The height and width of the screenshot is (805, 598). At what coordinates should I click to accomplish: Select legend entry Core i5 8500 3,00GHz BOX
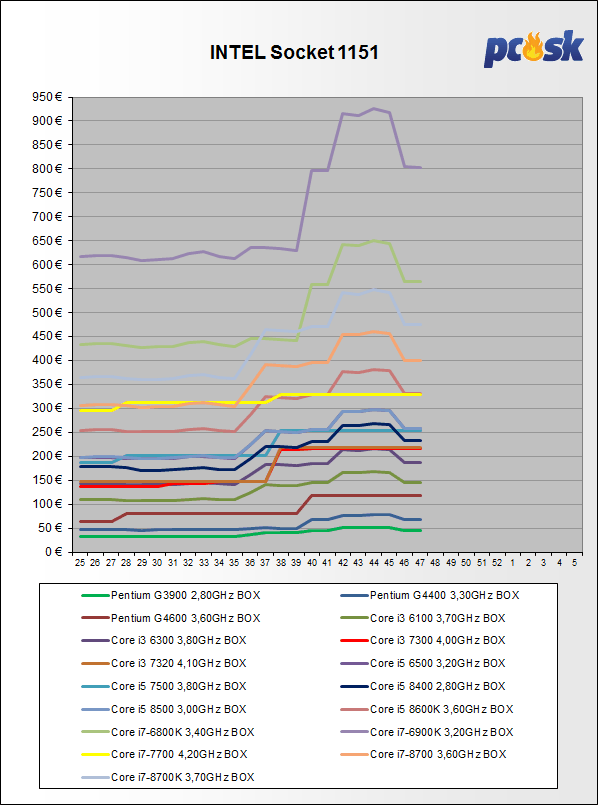[164, 709]
